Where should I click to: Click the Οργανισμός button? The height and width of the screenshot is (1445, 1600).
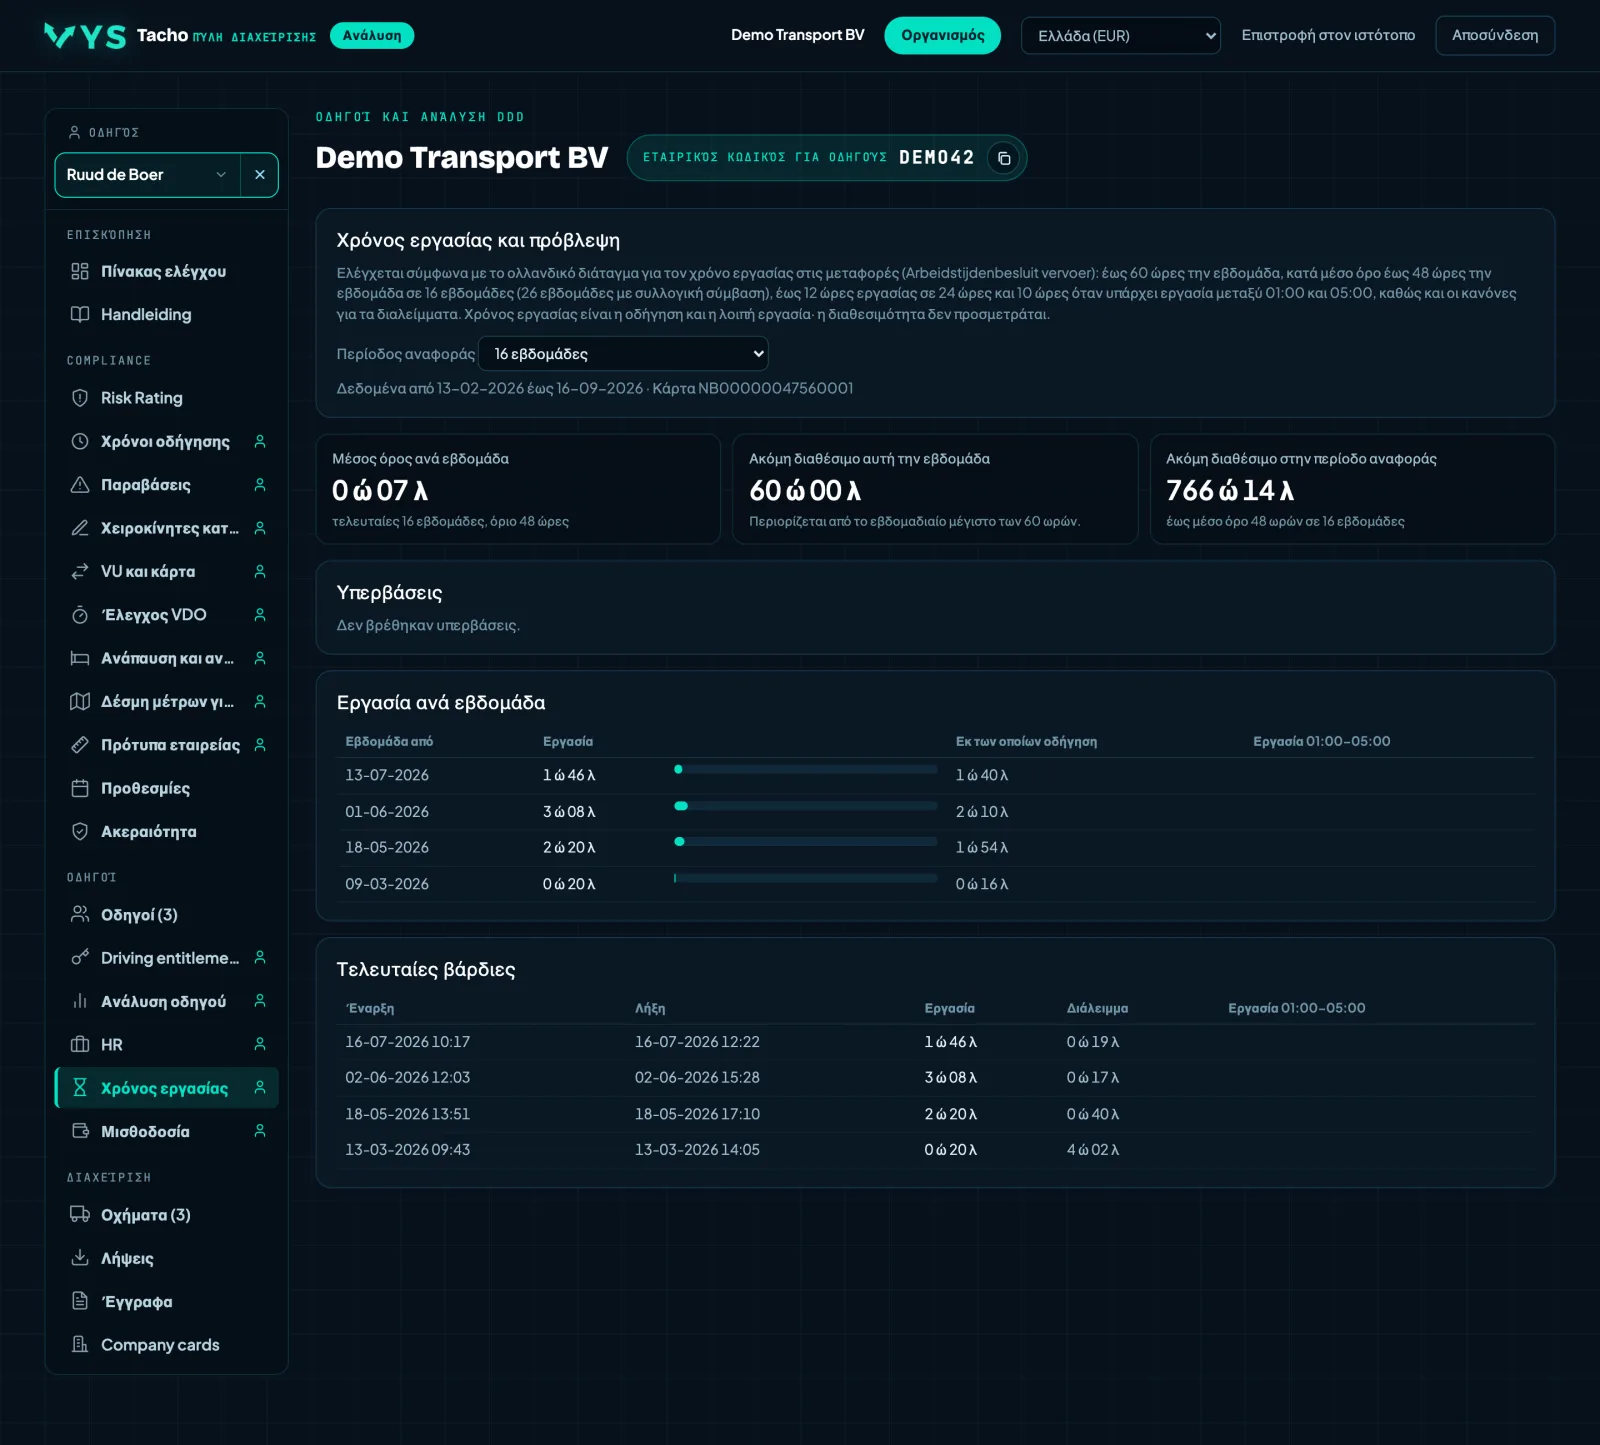pos(942,36)
